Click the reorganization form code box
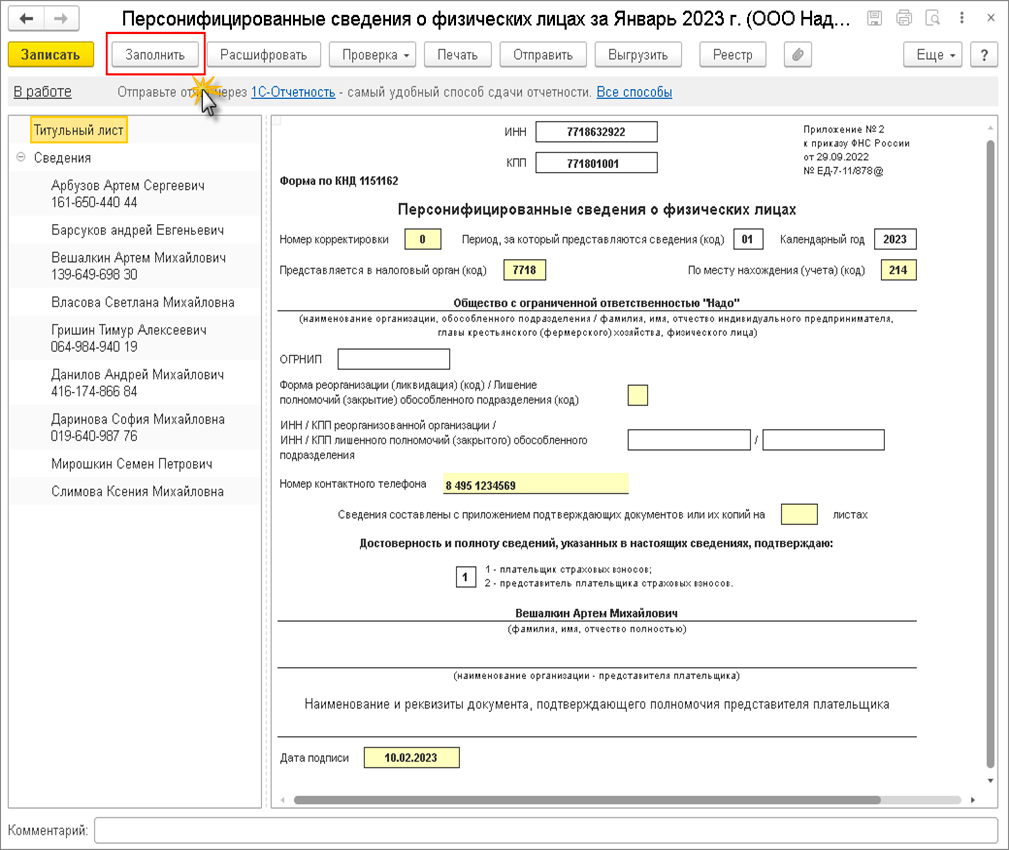This screenshot has height=850, width=1009. pos(638,395)
